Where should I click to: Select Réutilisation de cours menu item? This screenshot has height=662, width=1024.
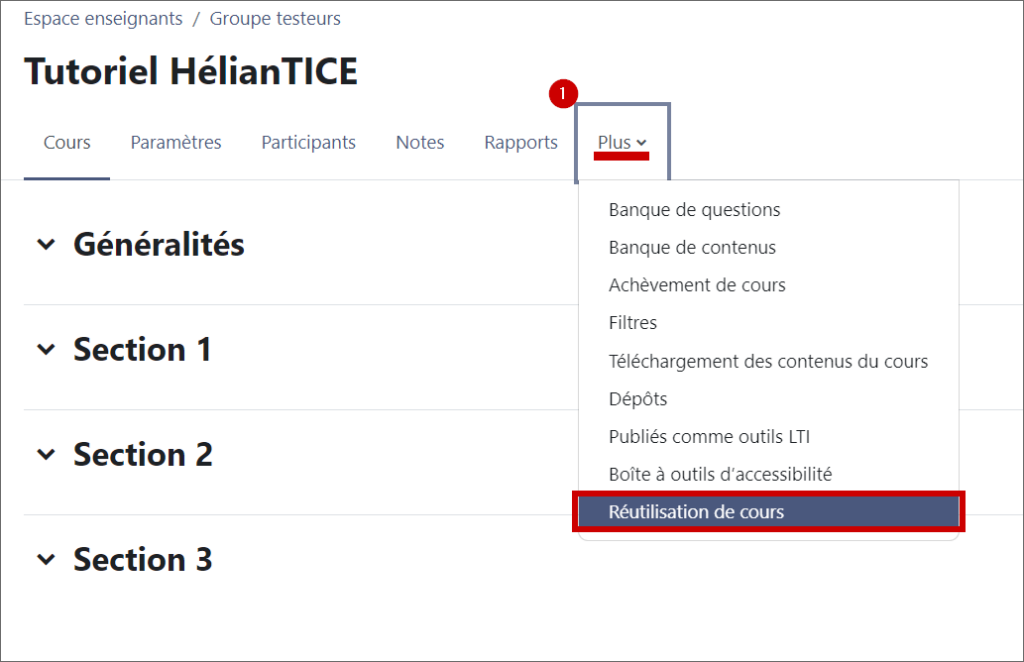click(769, 512)
